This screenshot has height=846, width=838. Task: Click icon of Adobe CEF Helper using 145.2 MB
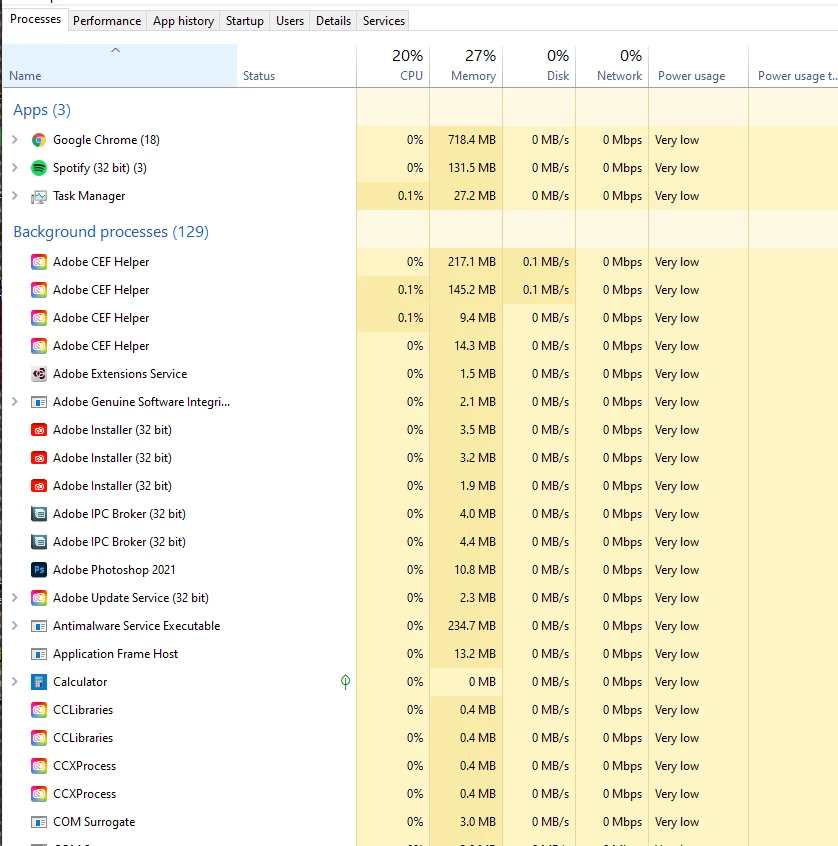coord(39,290)
